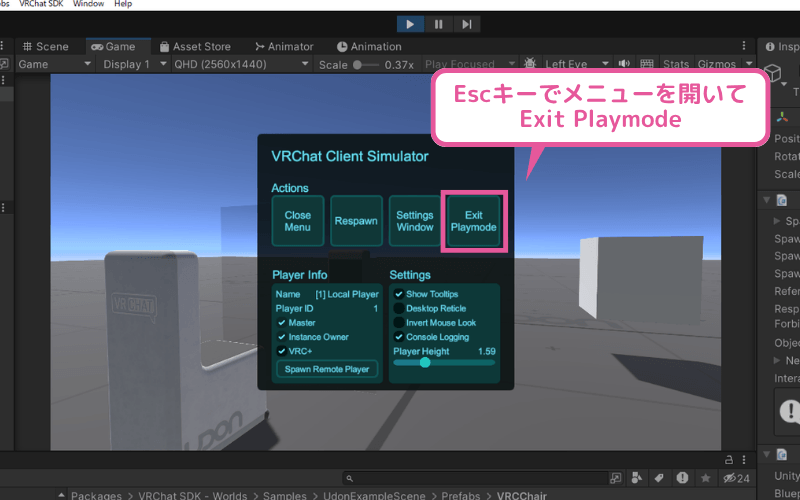Image resolution: width=800 pixels, height=500 pixels.
Task: Uncheck the Show Tooltips checkbox
Action: point(399,294)
